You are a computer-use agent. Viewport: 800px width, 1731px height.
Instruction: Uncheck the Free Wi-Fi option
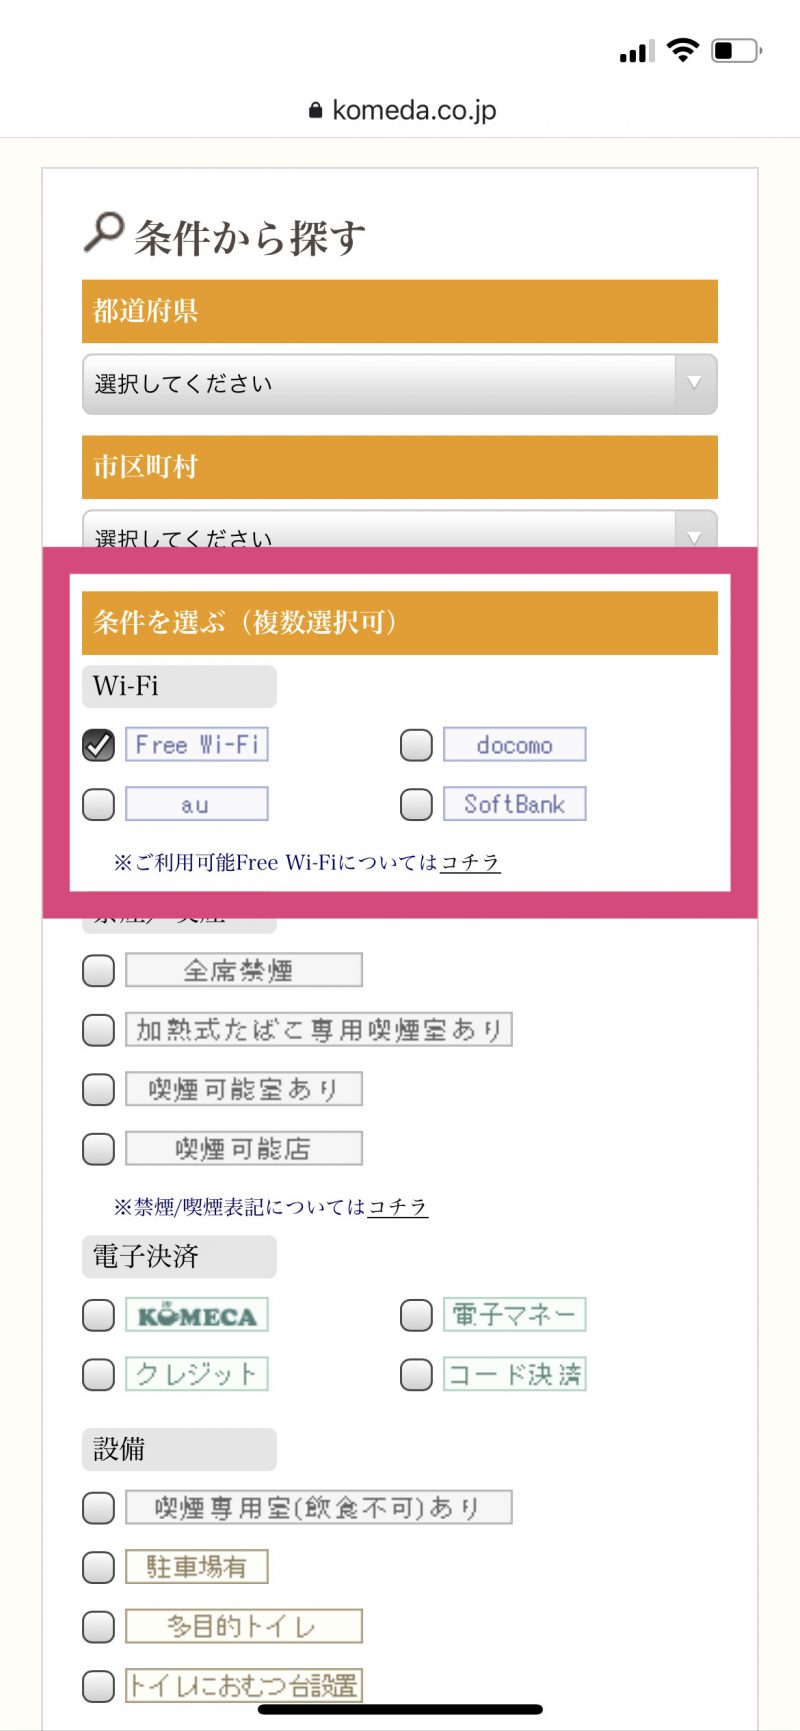(x=97, y=744)
